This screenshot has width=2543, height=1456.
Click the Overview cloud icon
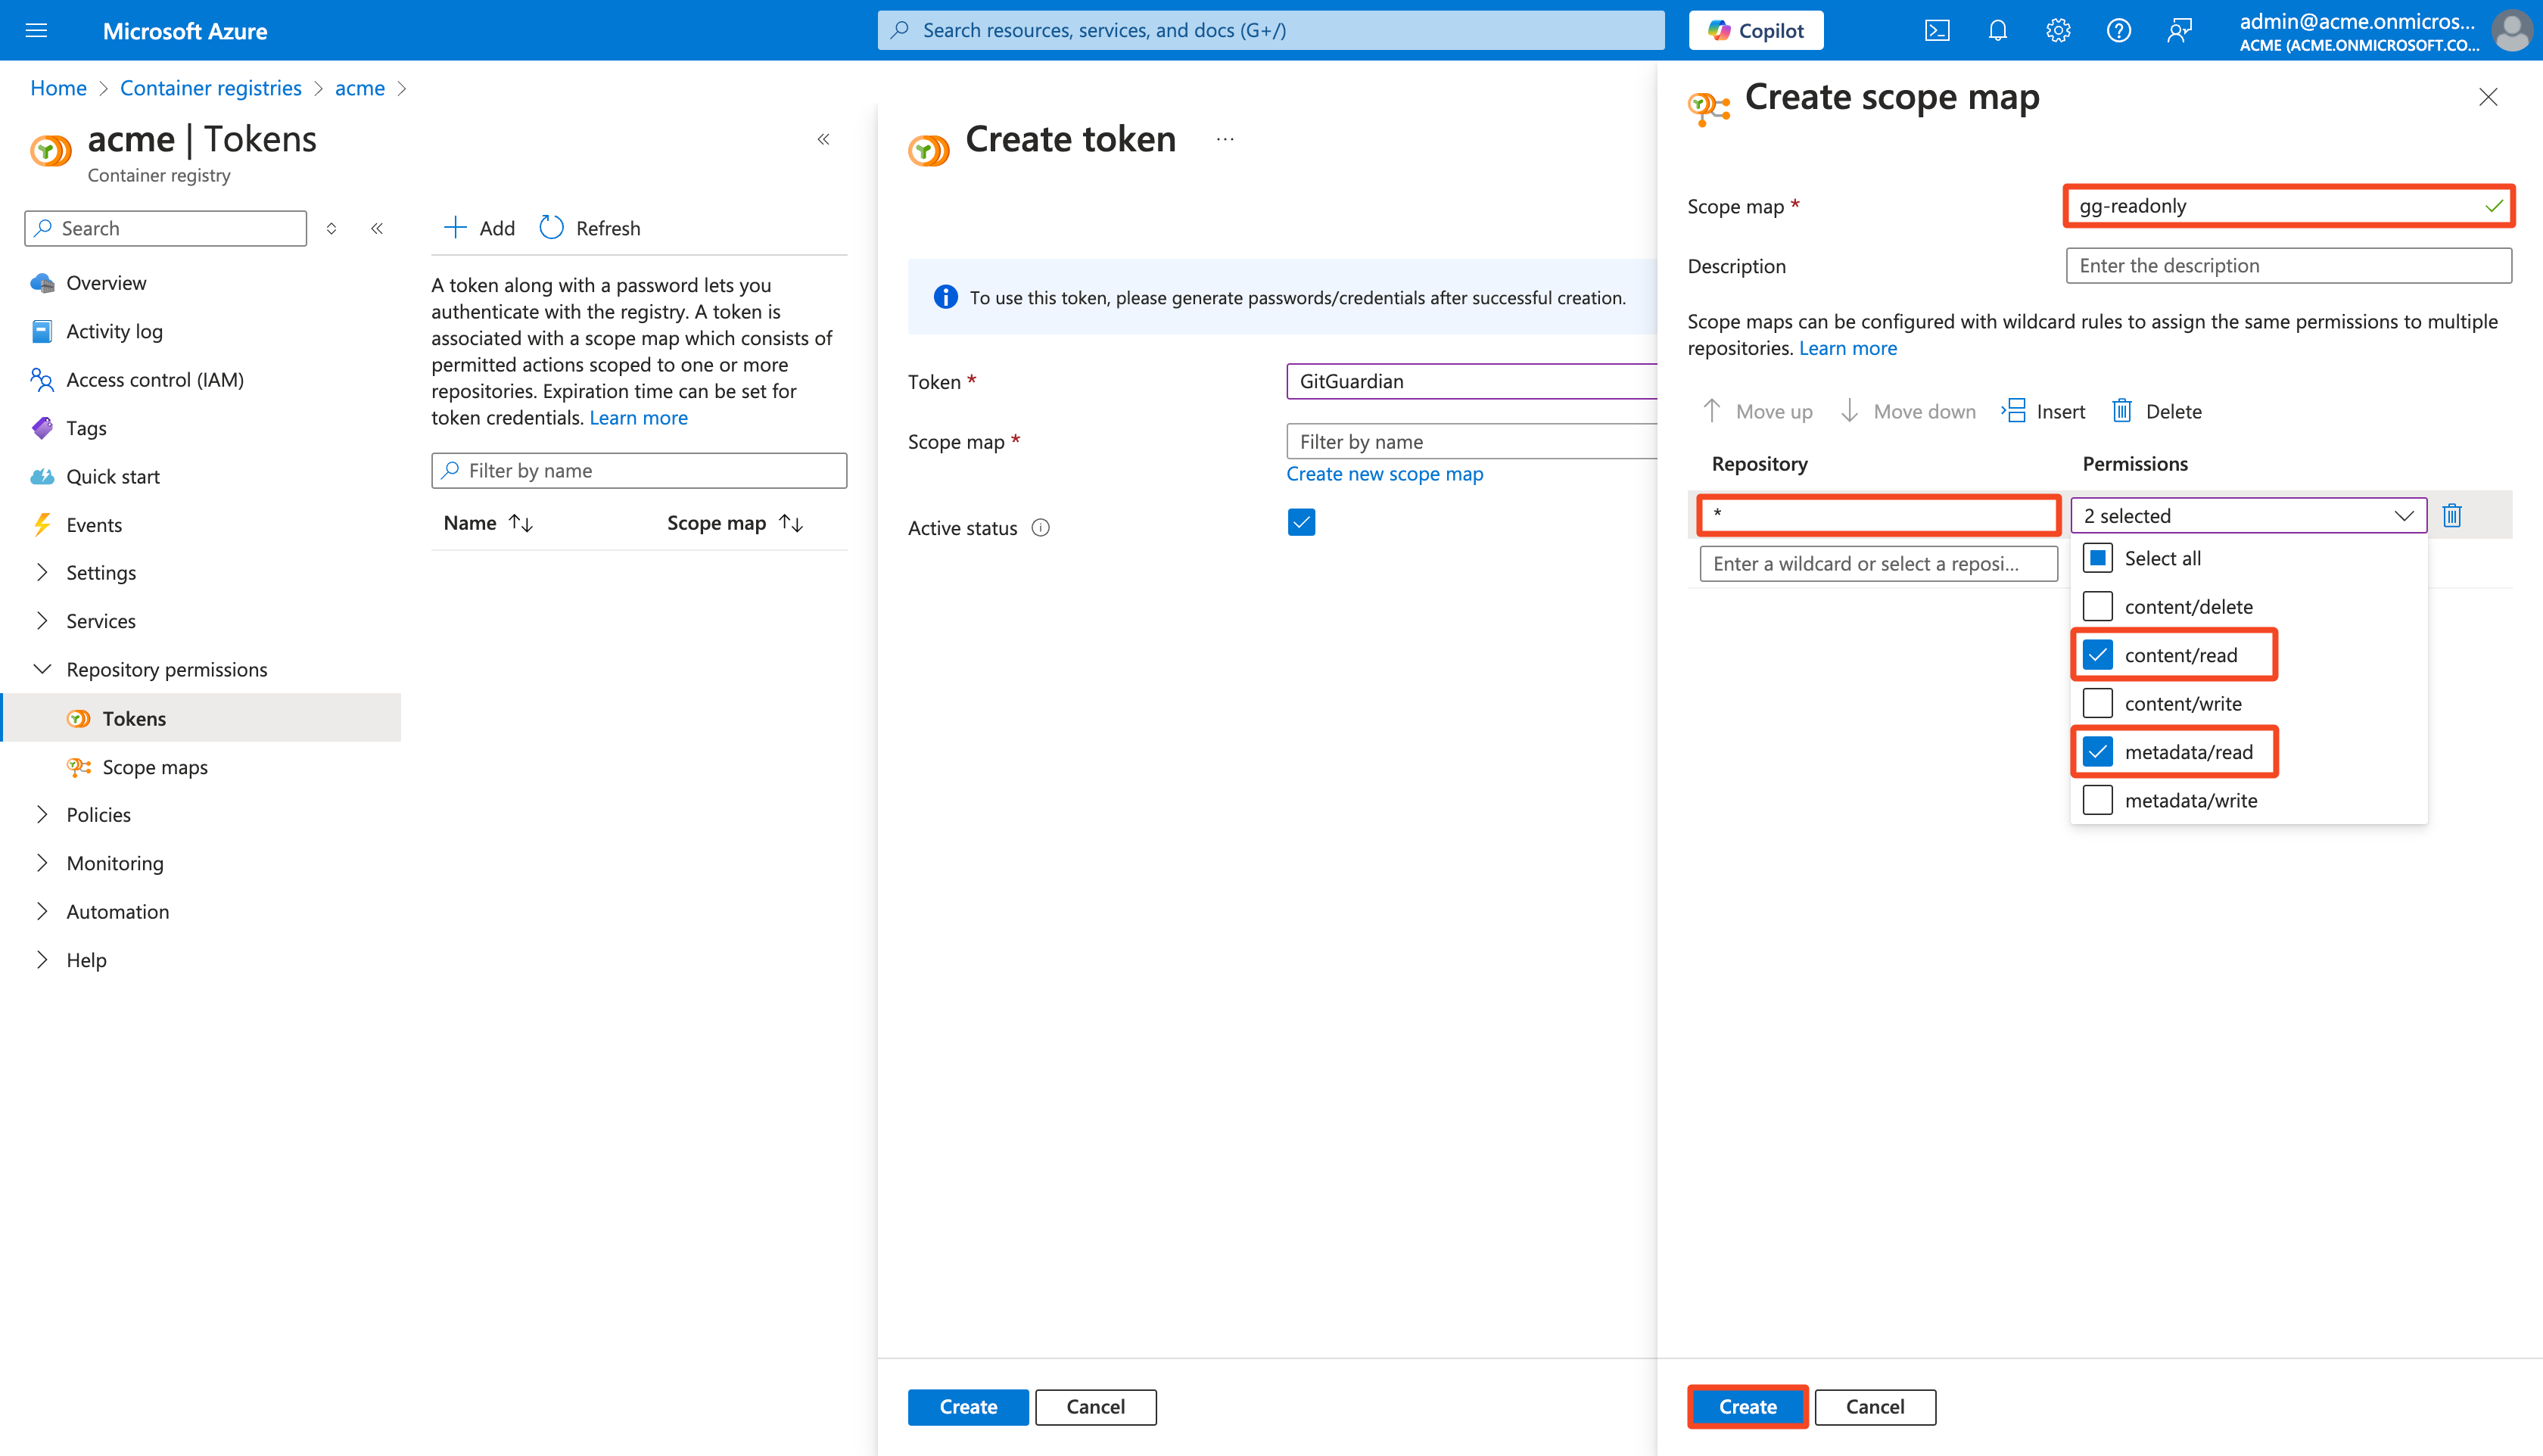click(x=42, y=283)
